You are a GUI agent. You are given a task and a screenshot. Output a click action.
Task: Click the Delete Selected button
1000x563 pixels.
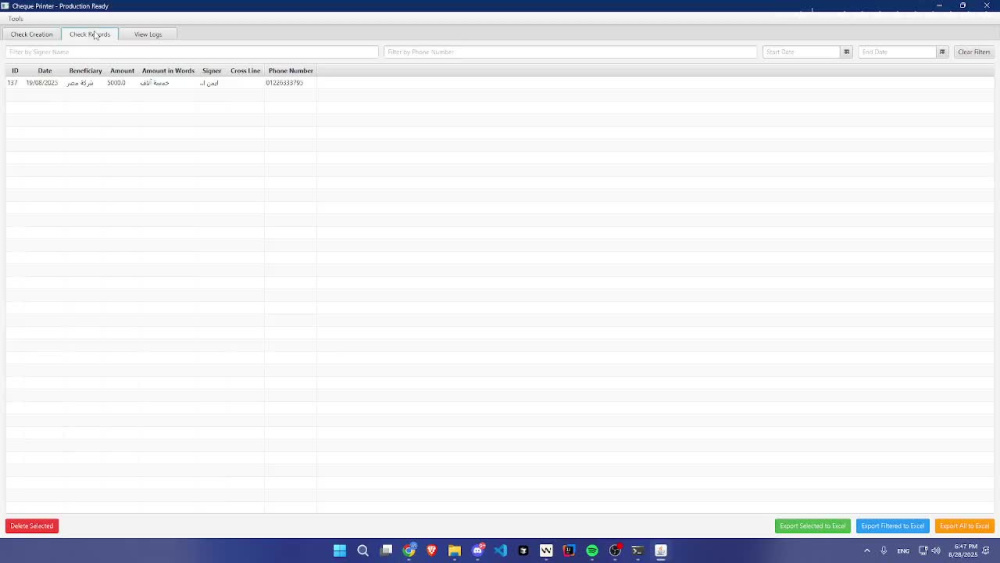tap(32, 526)
